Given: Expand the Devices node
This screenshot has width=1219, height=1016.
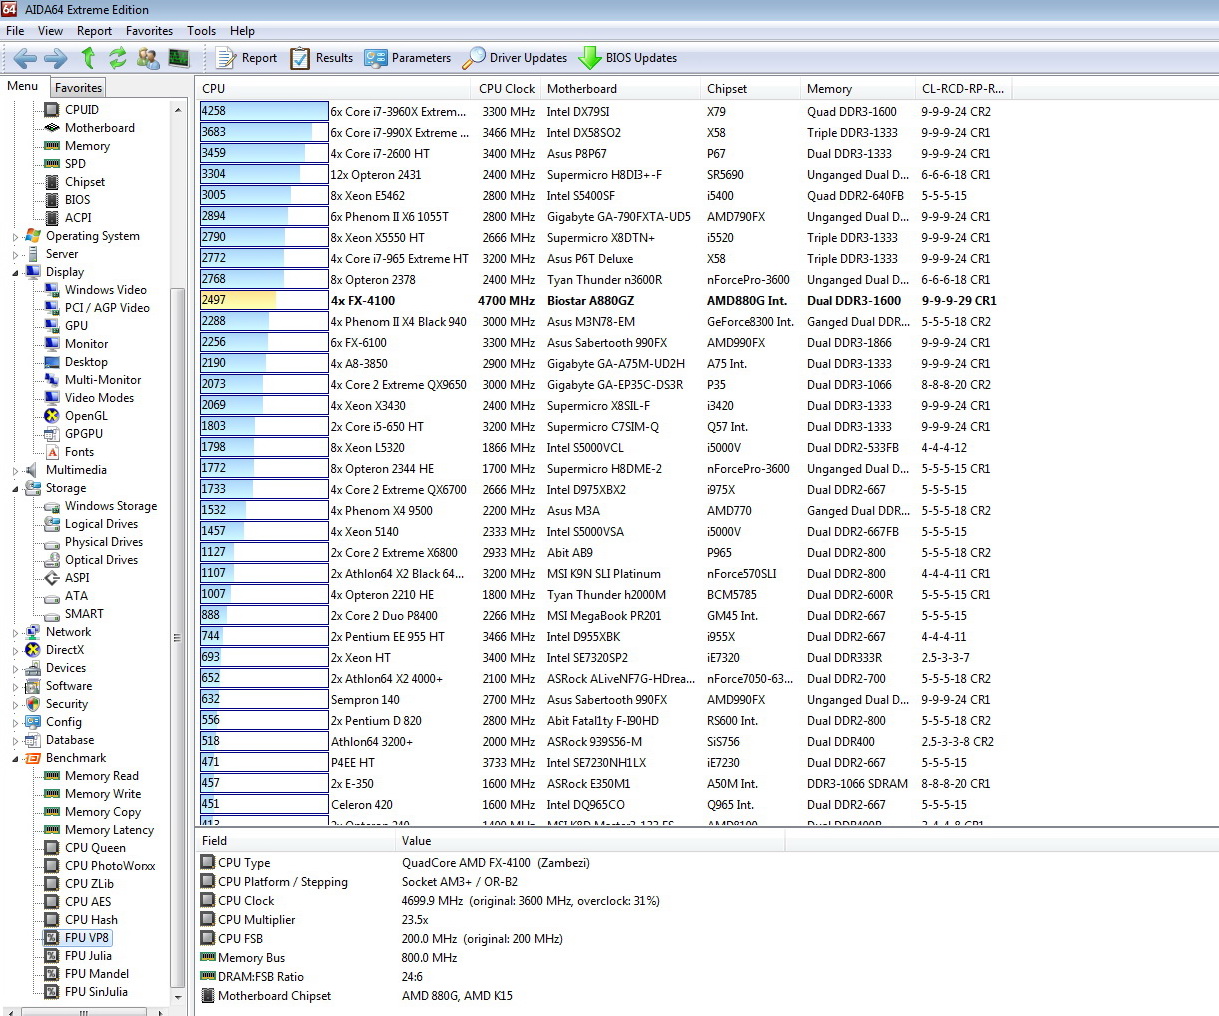Looking at the screenshot, I should pyautogui.click(x=15, y=669).
